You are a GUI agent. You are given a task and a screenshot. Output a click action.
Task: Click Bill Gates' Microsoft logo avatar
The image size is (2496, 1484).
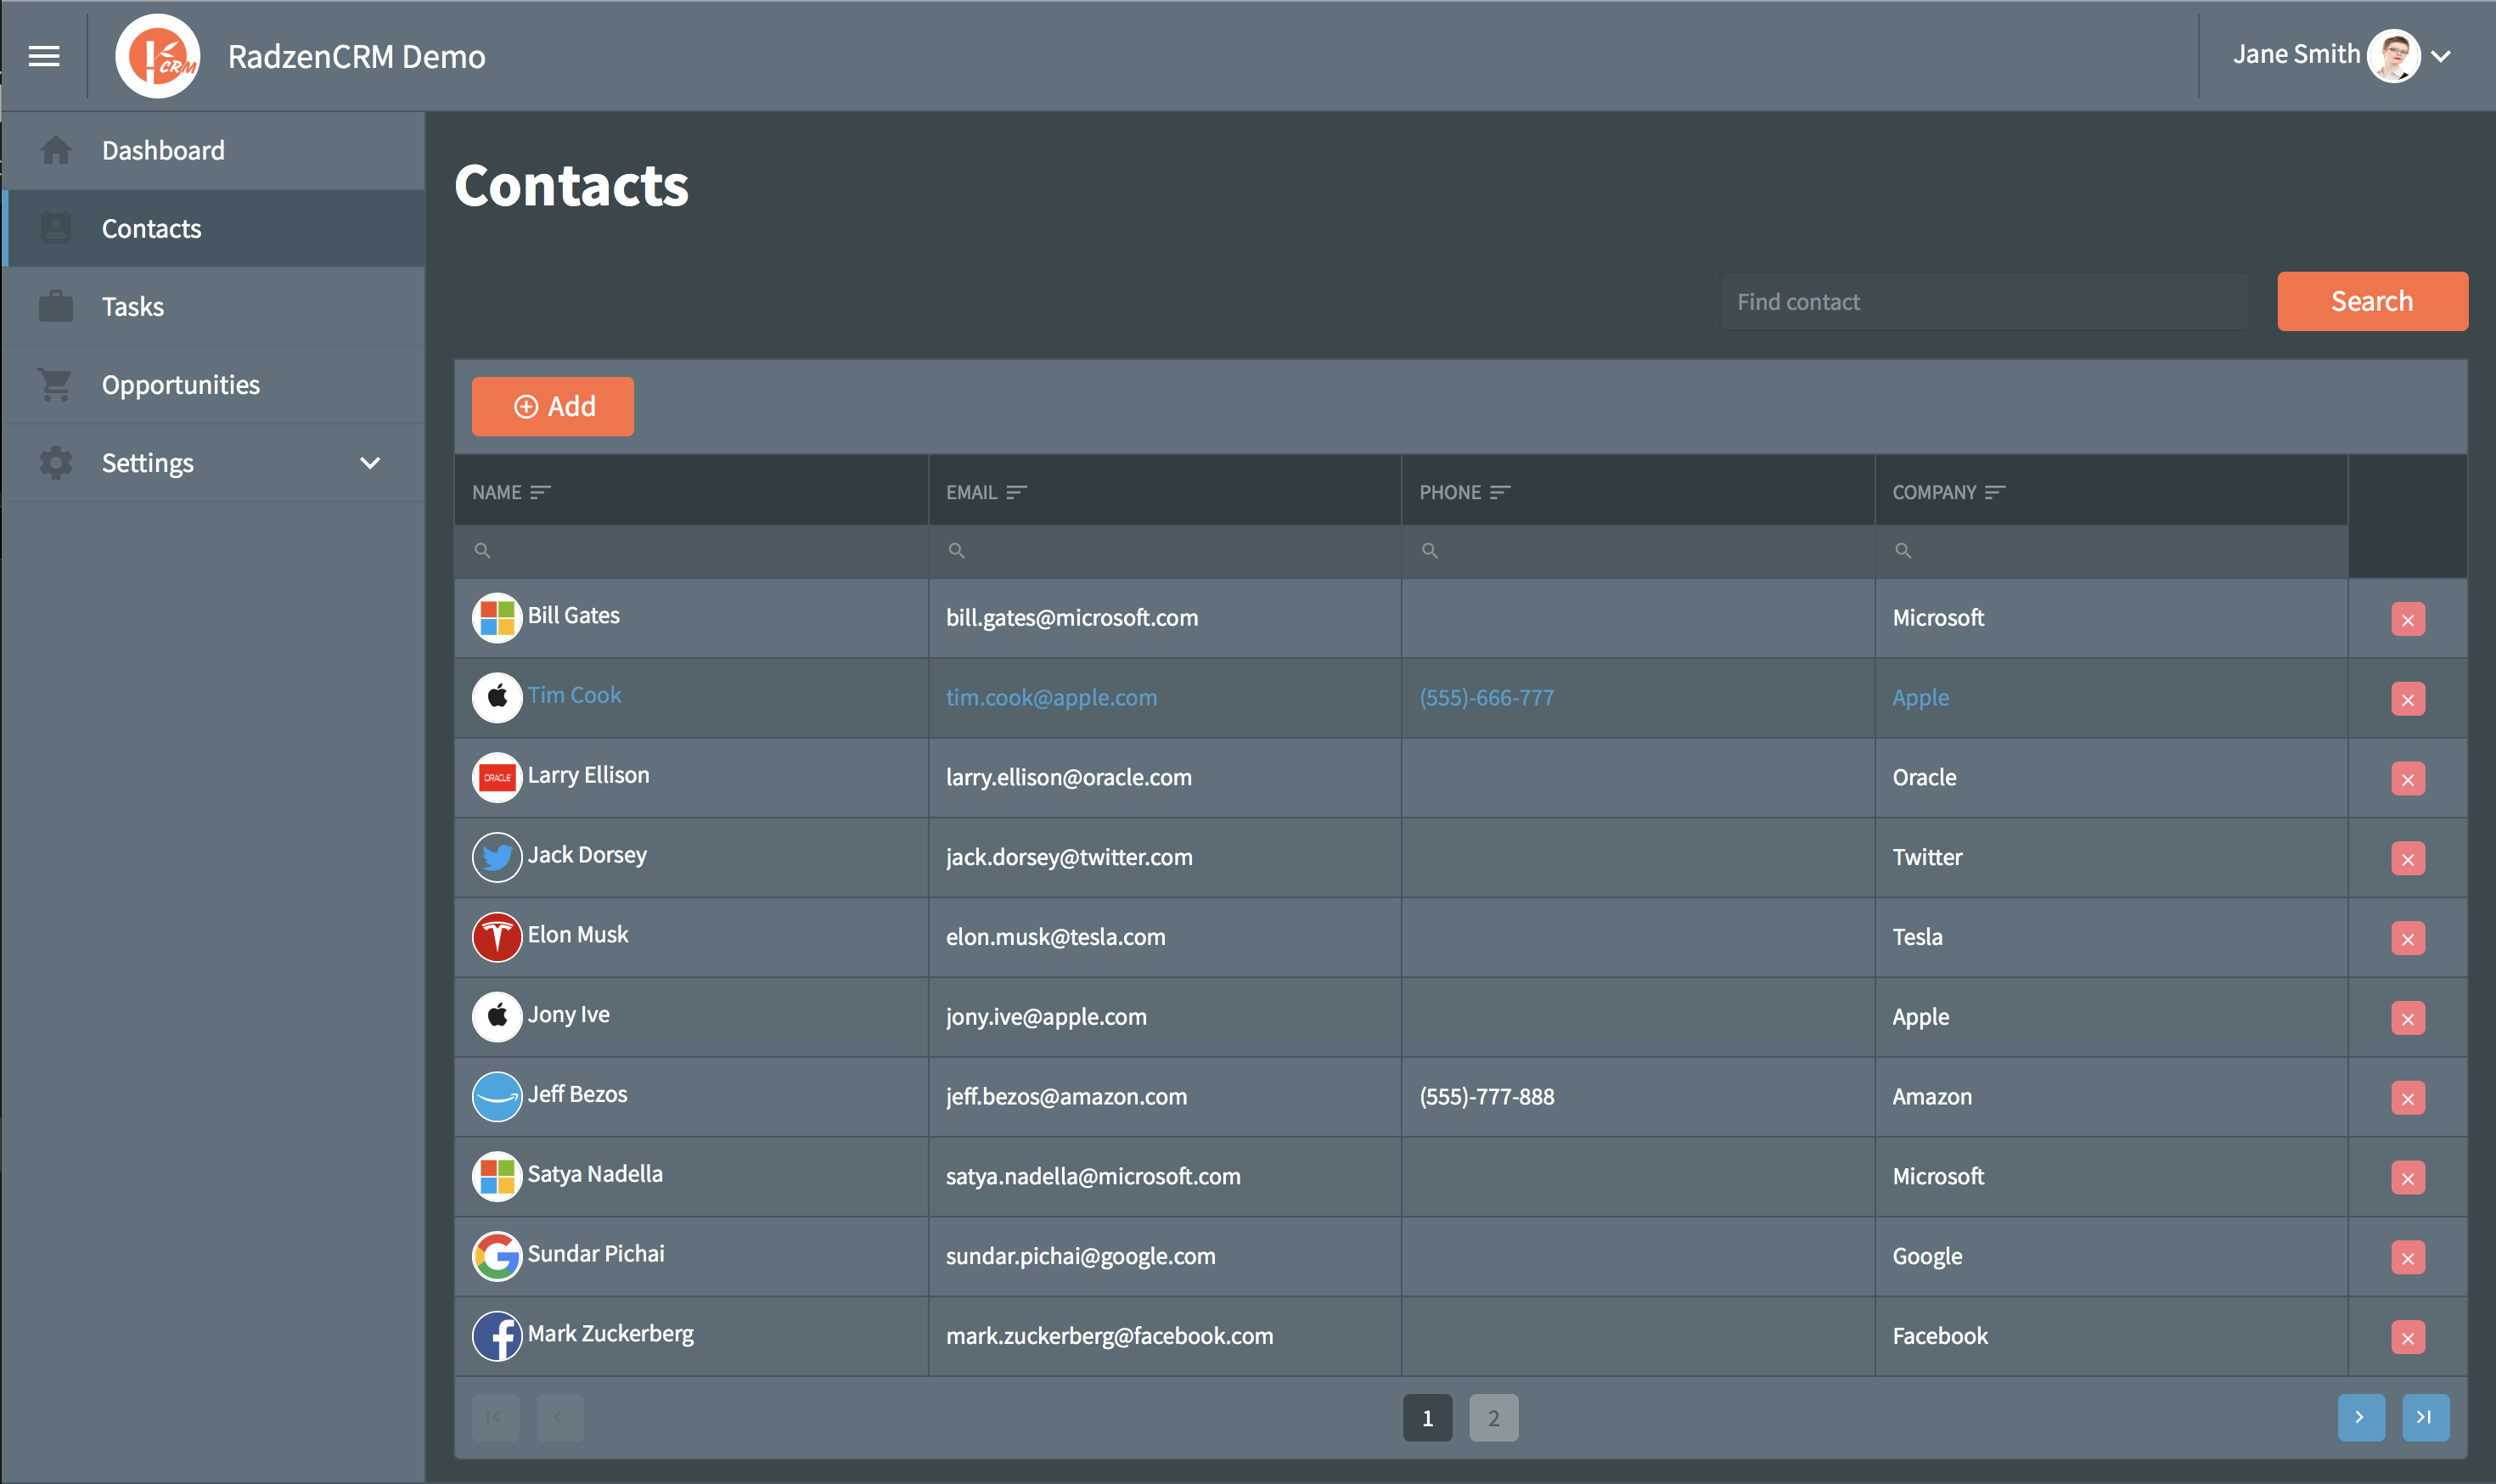(497, 617)
